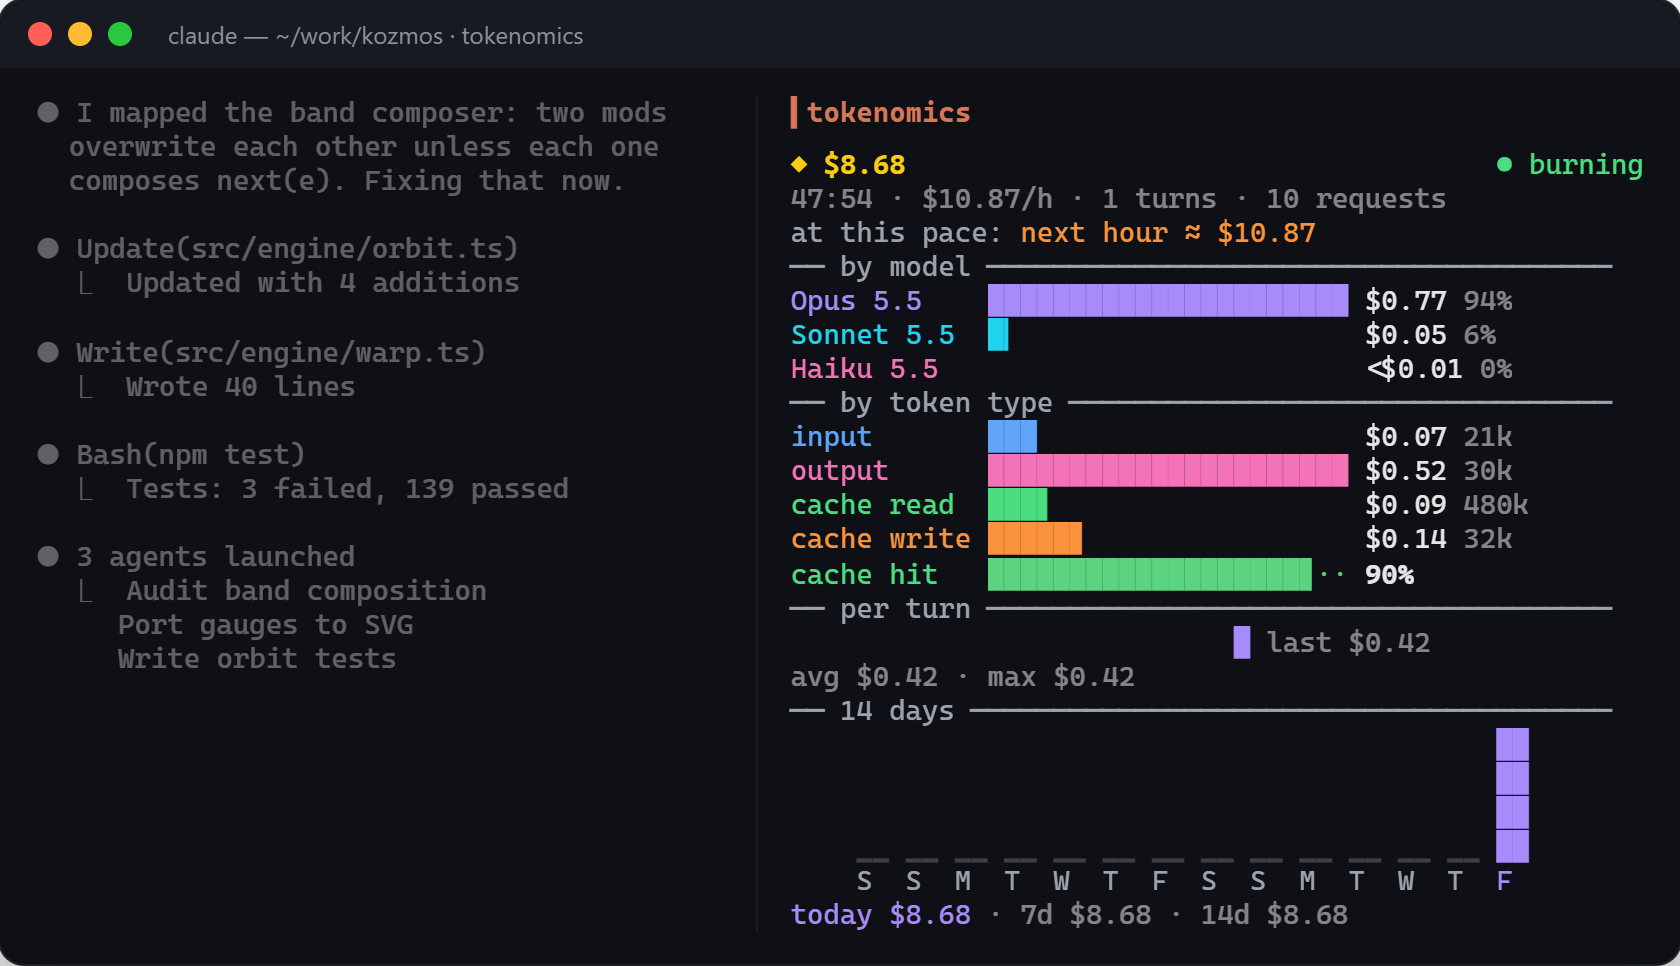
Task: Click the Opus cost '$0.77'
Action: (x=1405, y=300)
